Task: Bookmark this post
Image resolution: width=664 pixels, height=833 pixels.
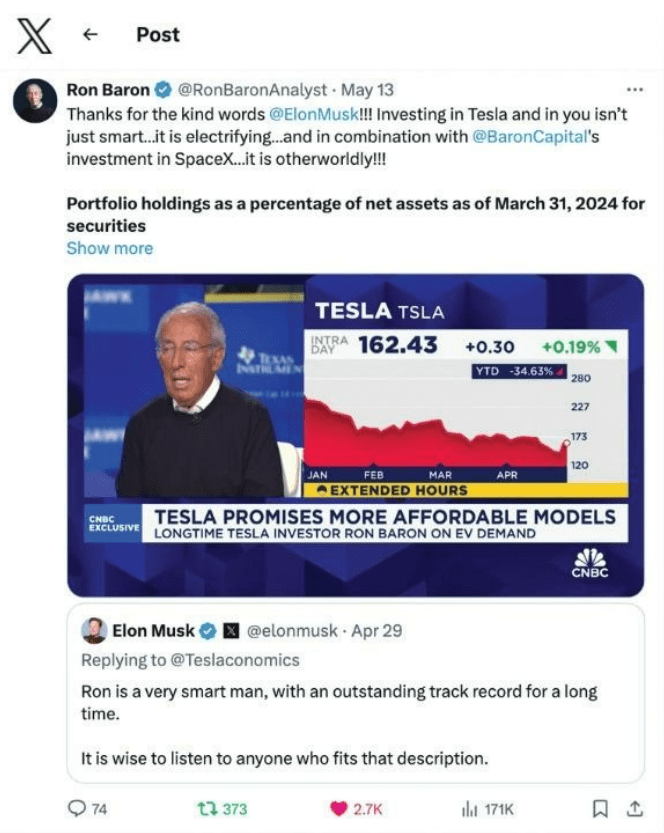Action: point(598,808)
